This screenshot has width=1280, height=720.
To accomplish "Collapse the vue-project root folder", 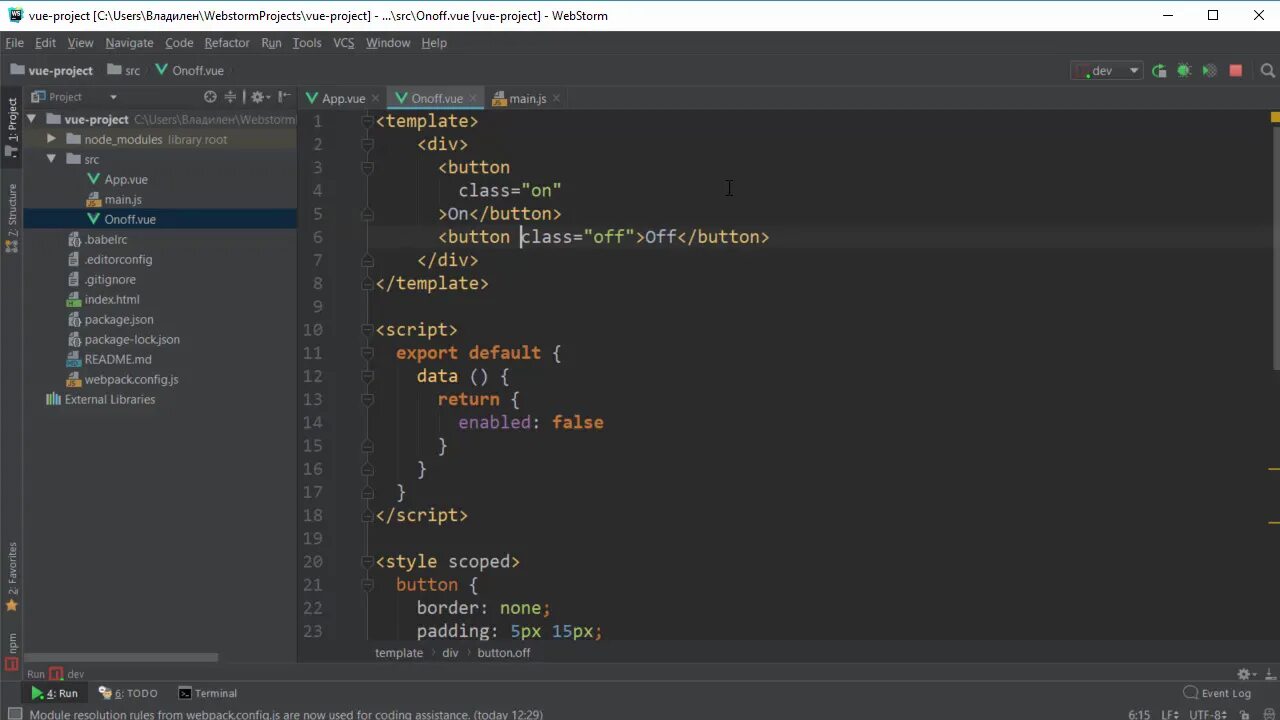I will point(32,119).
